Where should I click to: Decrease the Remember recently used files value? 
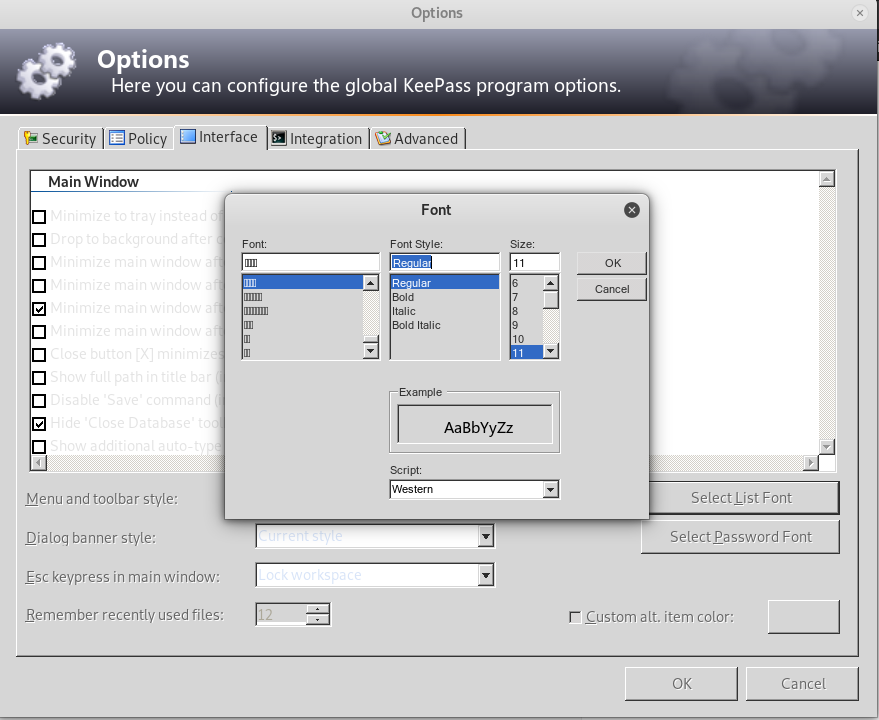click(318, 620)
